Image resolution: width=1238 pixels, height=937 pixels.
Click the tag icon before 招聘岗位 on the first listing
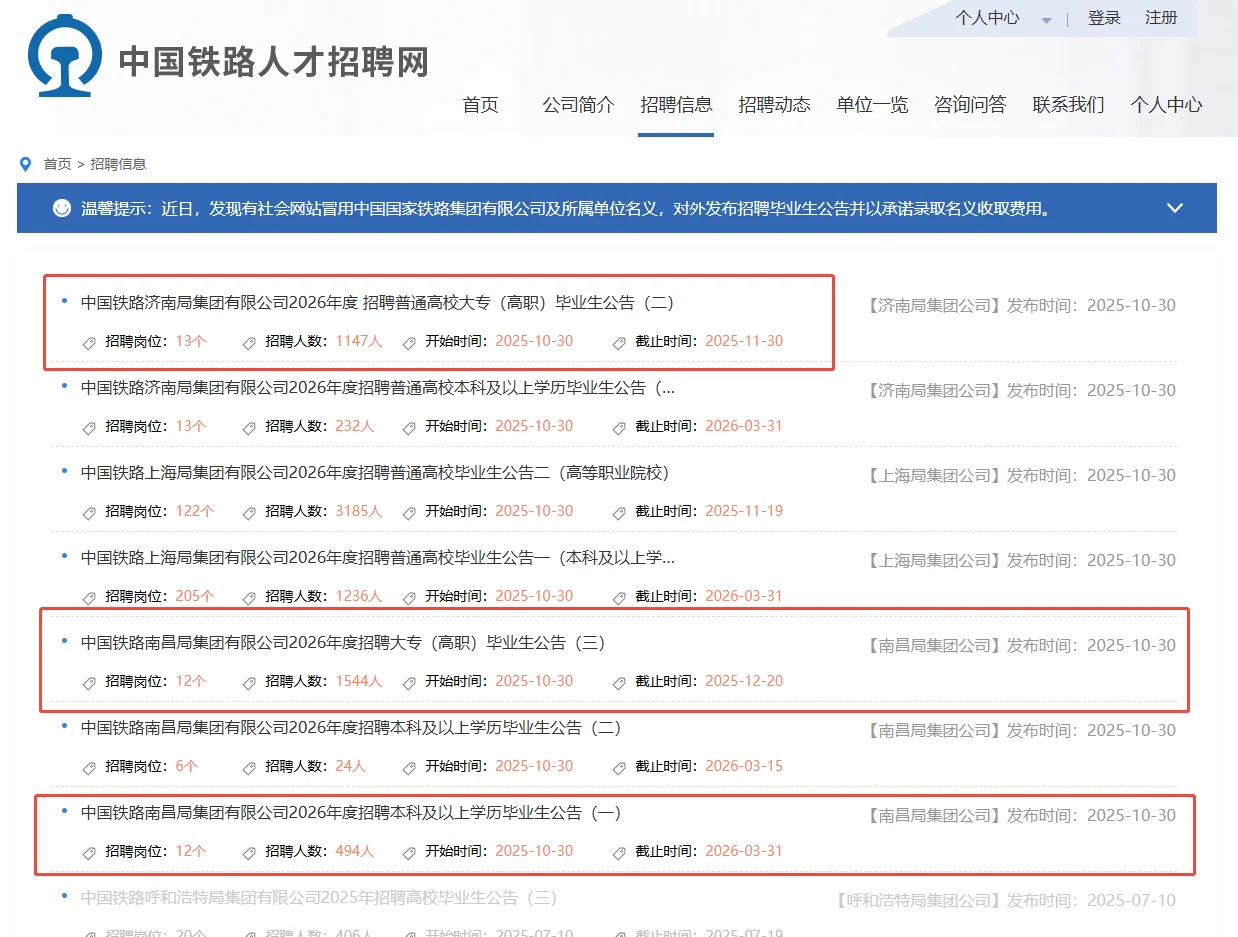[x=88, y=341]
